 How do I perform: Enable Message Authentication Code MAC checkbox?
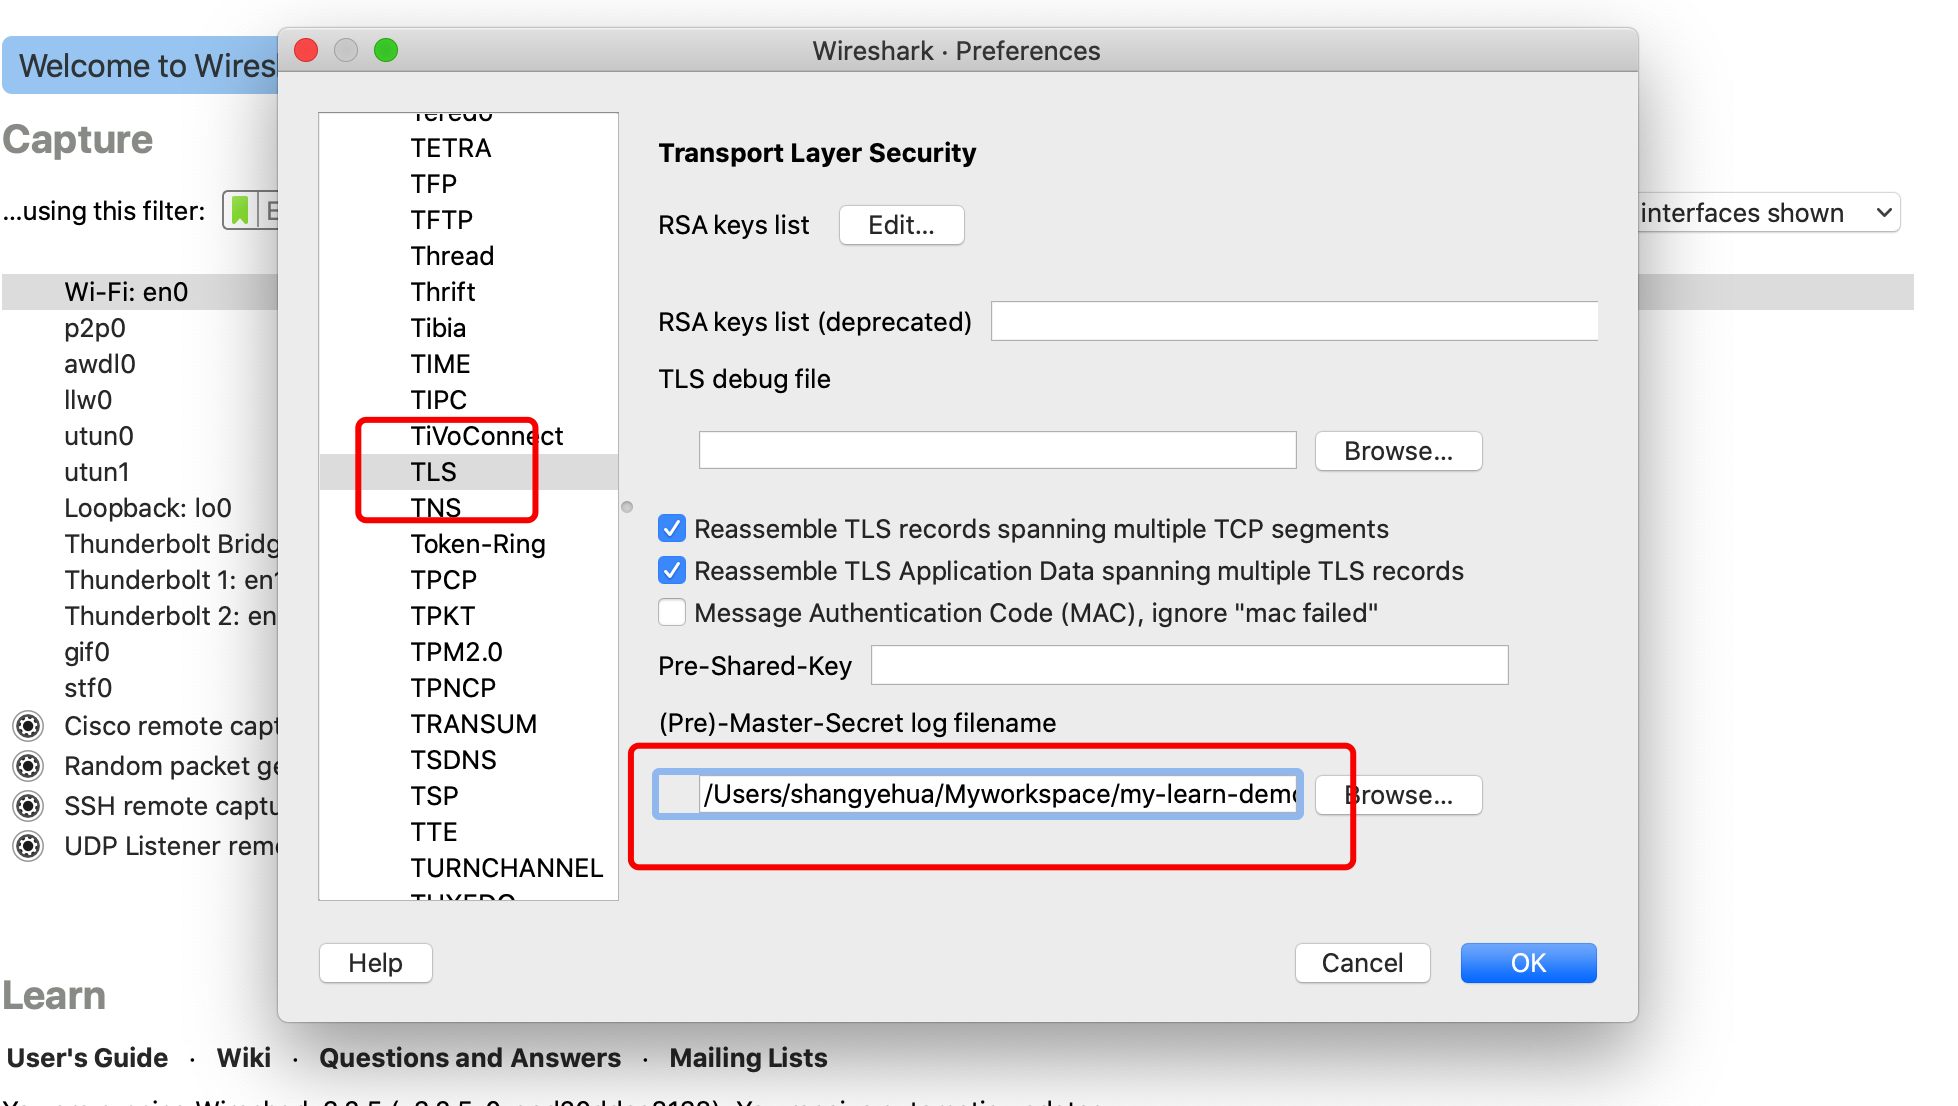point(670,614)
